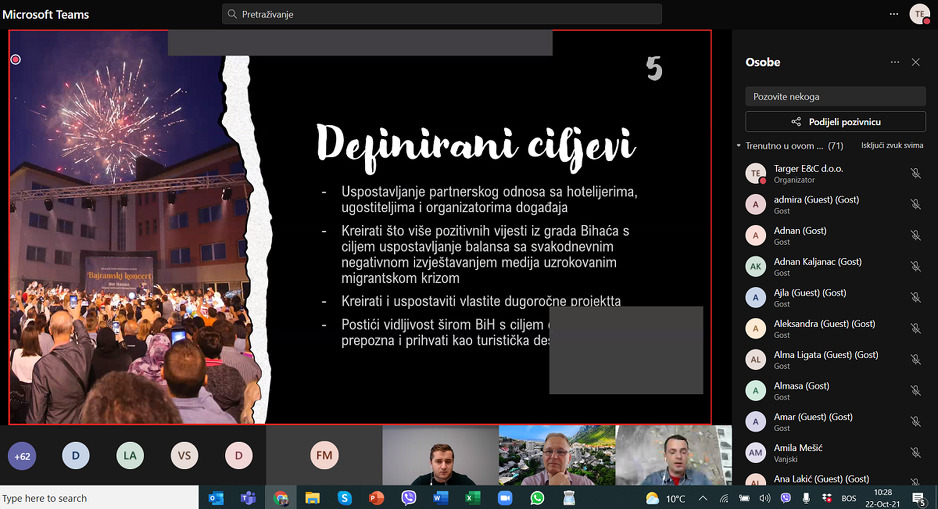938x509 pixels.
Task: Open PowerPoint from the taskbar
Action: (376, 498)
